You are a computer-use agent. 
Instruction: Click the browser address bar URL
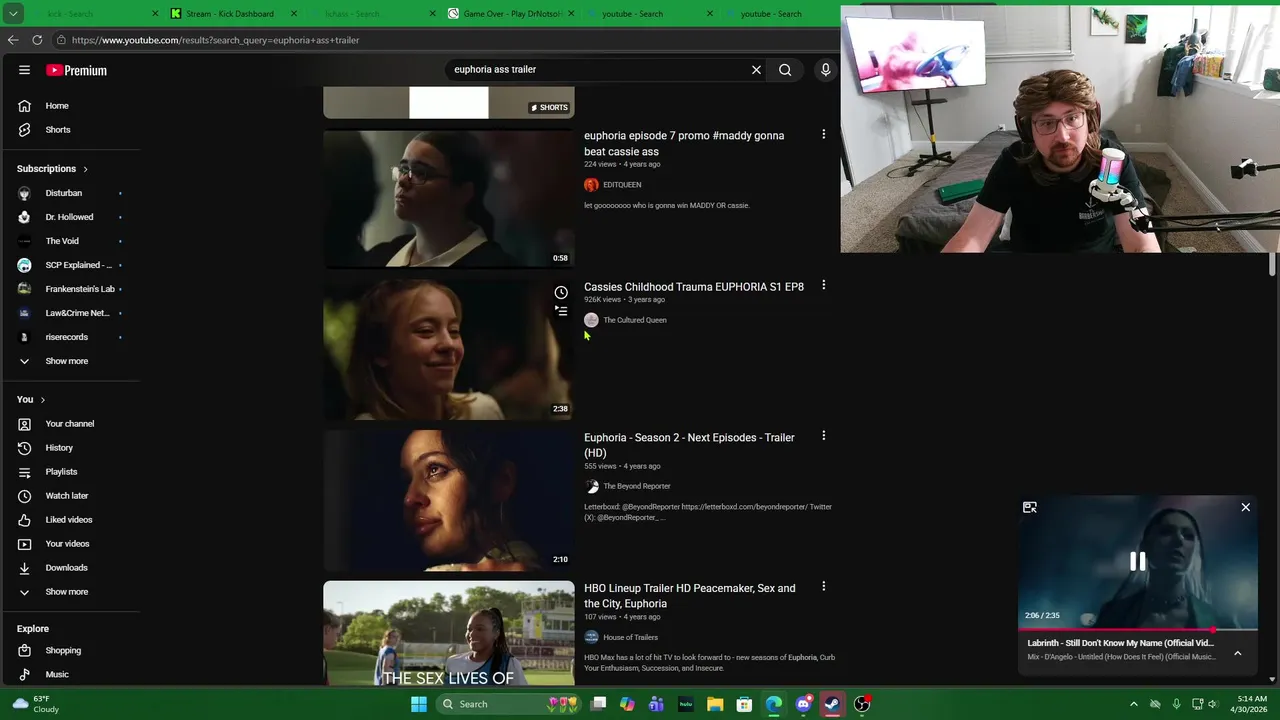(x=215, y=40)
